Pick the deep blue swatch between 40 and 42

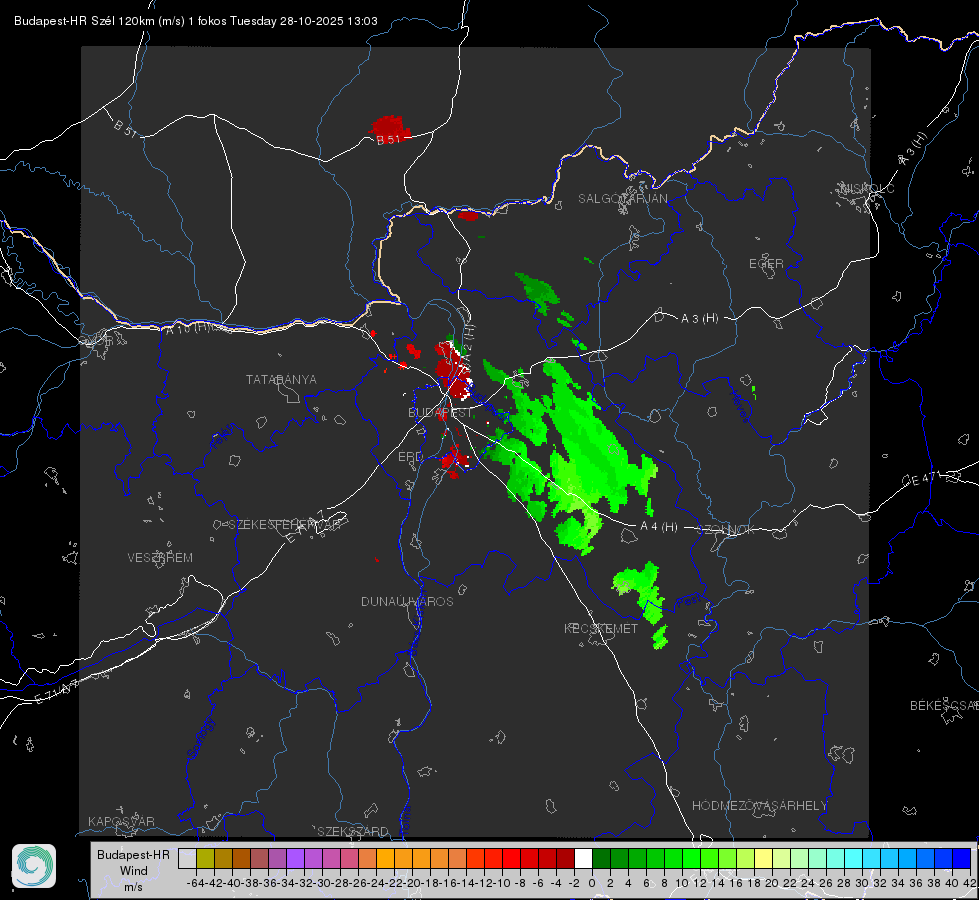[961, 858]
